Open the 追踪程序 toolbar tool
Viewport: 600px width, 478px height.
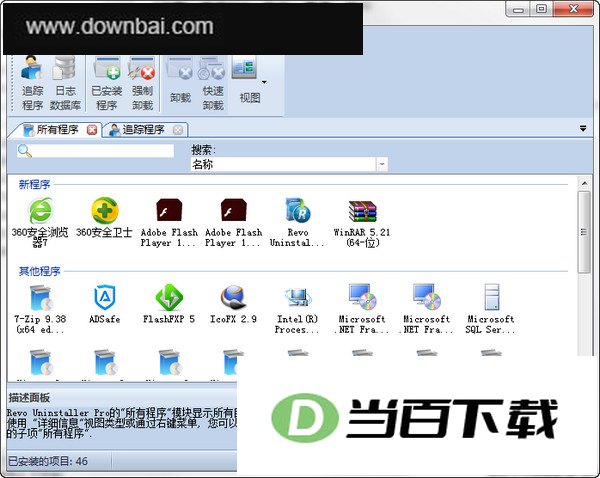[33, 83]
